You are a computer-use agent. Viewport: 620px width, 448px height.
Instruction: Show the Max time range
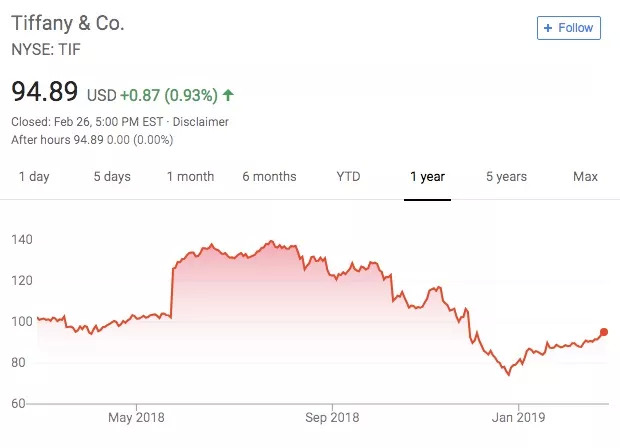(x=585, y=177)
